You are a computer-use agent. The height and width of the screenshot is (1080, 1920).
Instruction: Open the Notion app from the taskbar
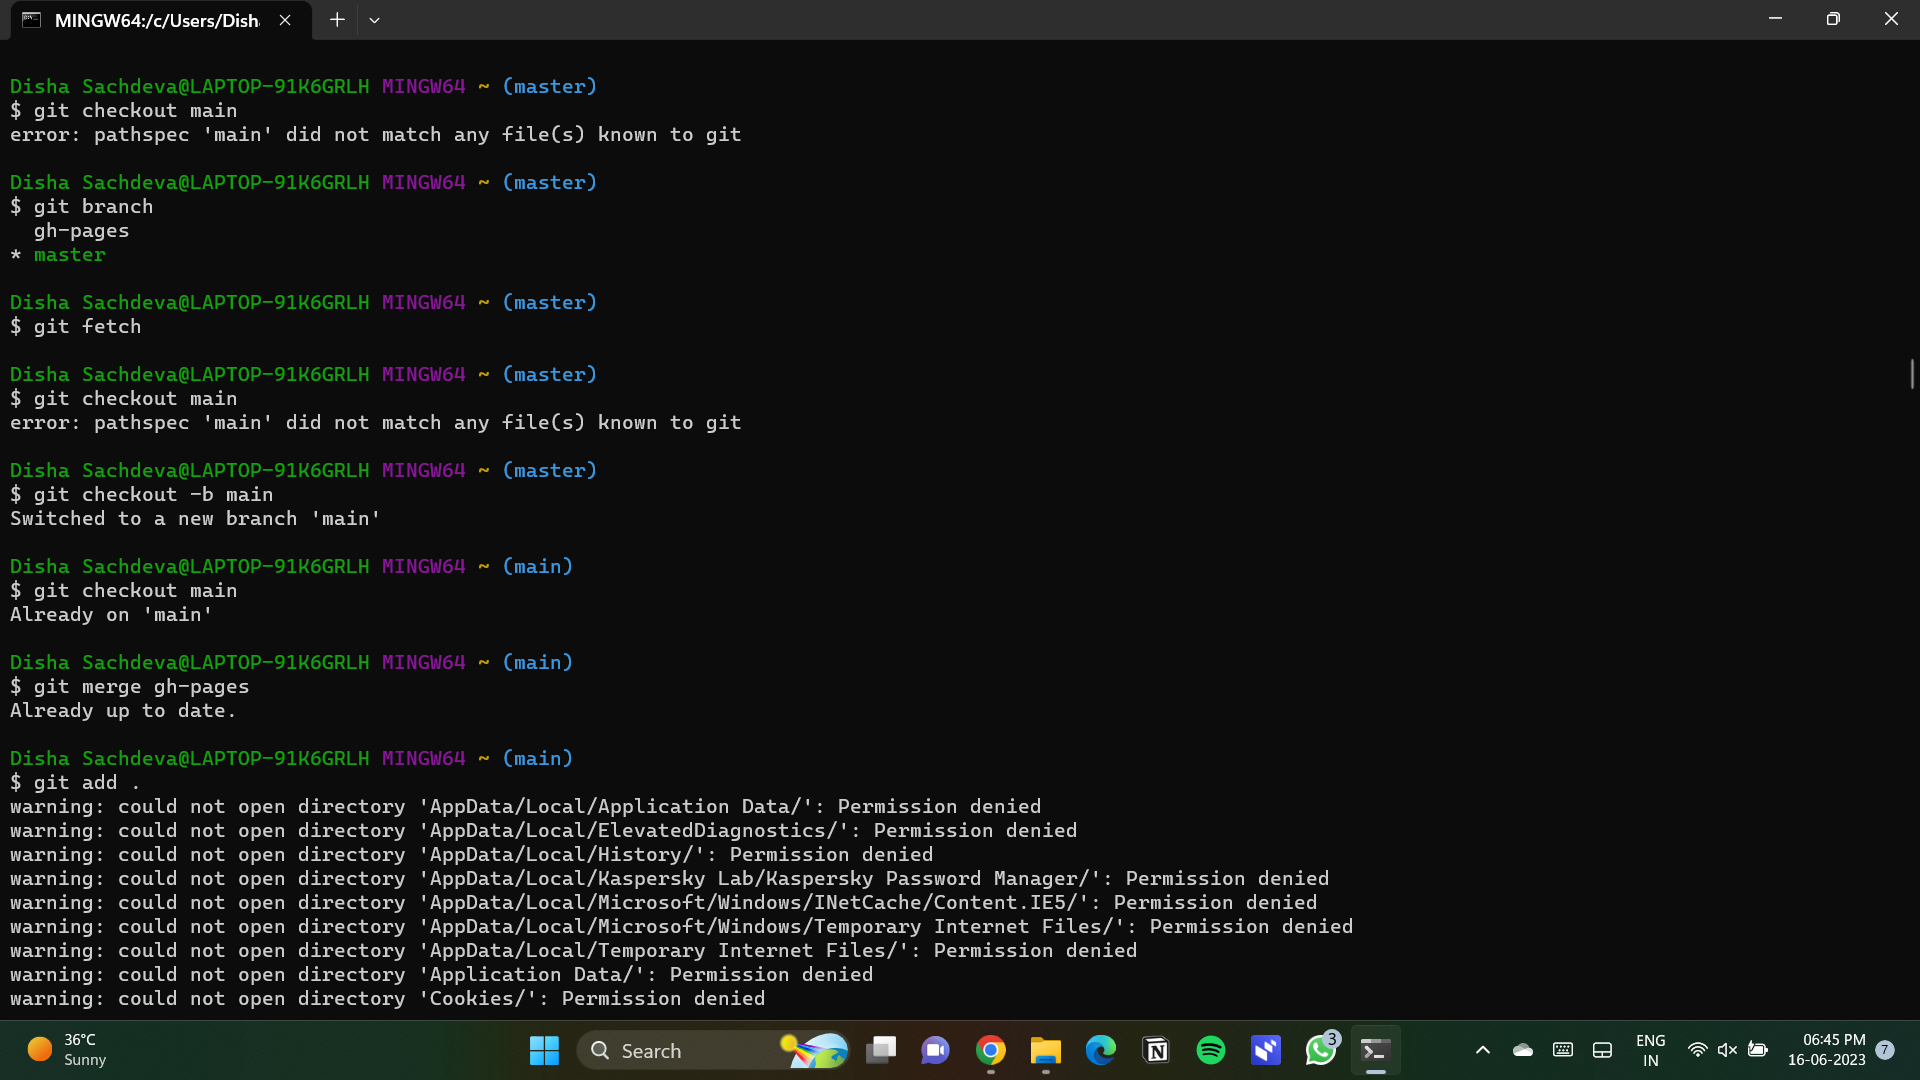pyautogui.click(x=1155, y=1050)
